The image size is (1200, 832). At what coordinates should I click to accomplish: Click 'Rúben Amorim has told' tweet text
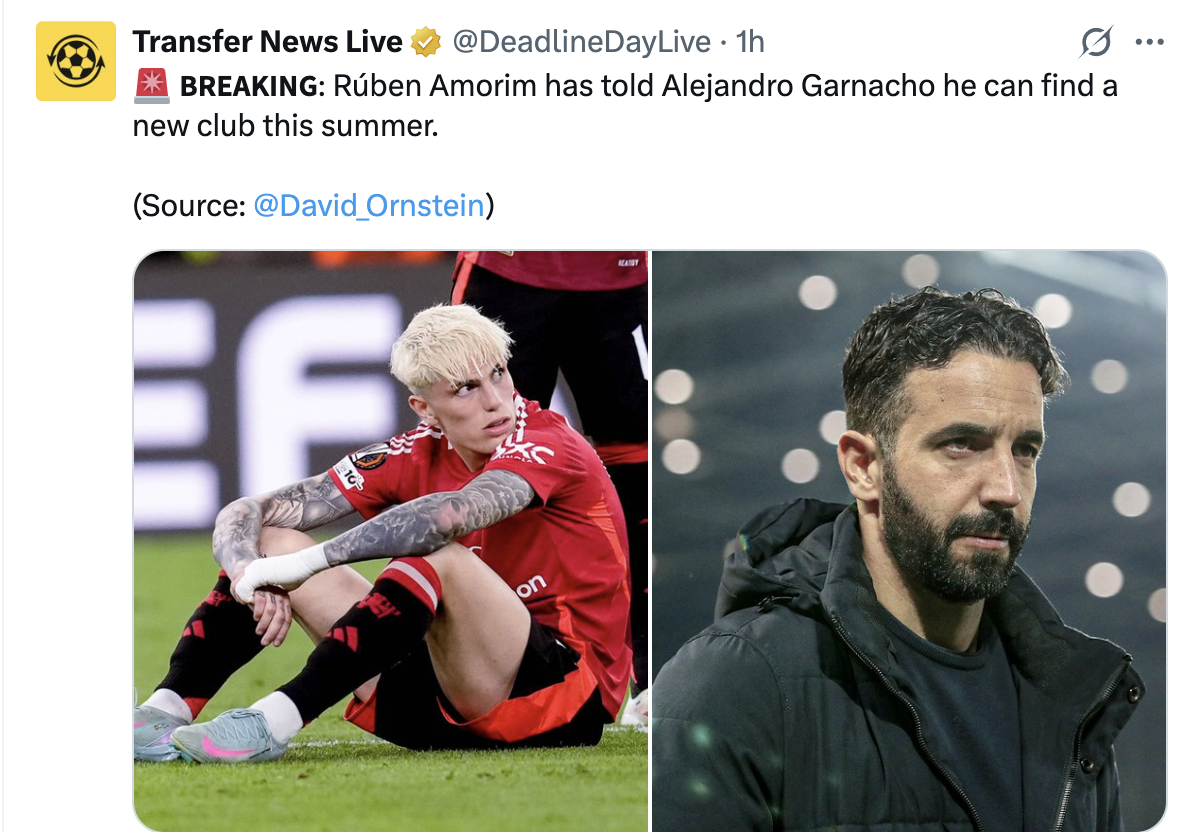click(x=494, y=87)
